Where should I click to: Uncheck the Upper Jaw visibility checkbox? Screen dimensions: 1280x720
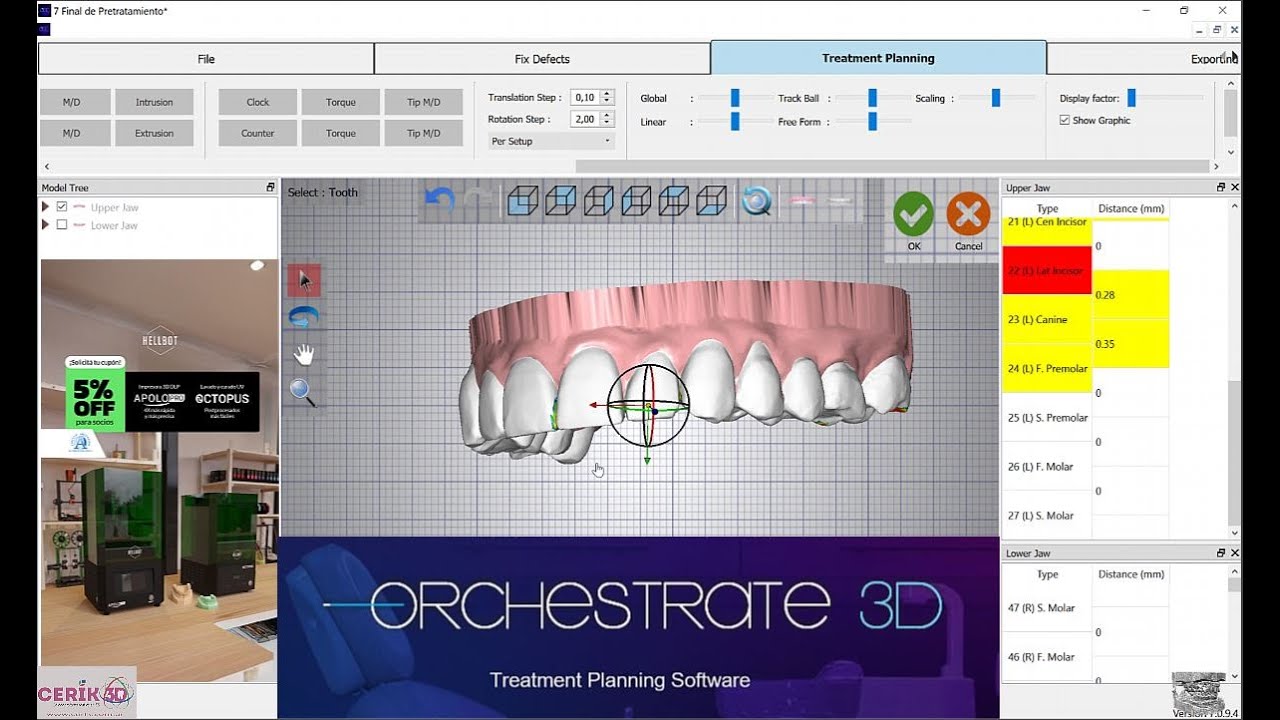[62, 207]
